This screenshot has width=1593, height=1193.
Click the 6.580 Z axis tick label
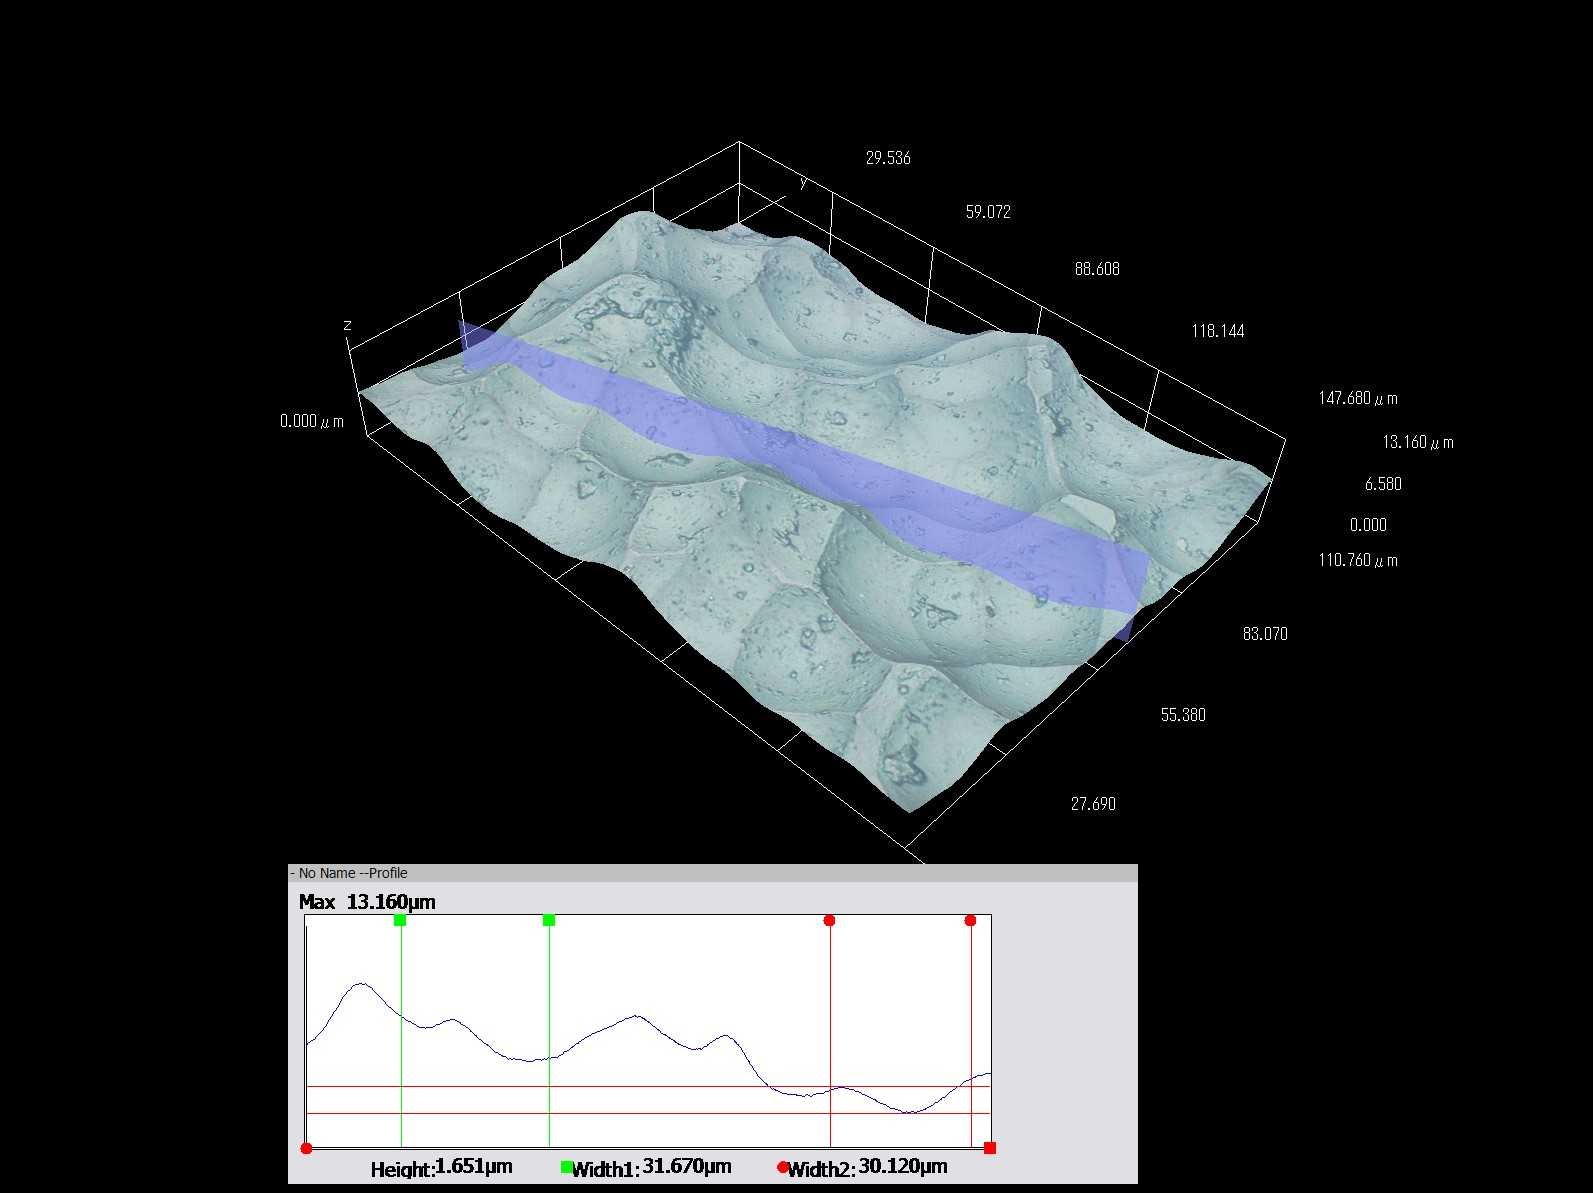click(1383, 484)
